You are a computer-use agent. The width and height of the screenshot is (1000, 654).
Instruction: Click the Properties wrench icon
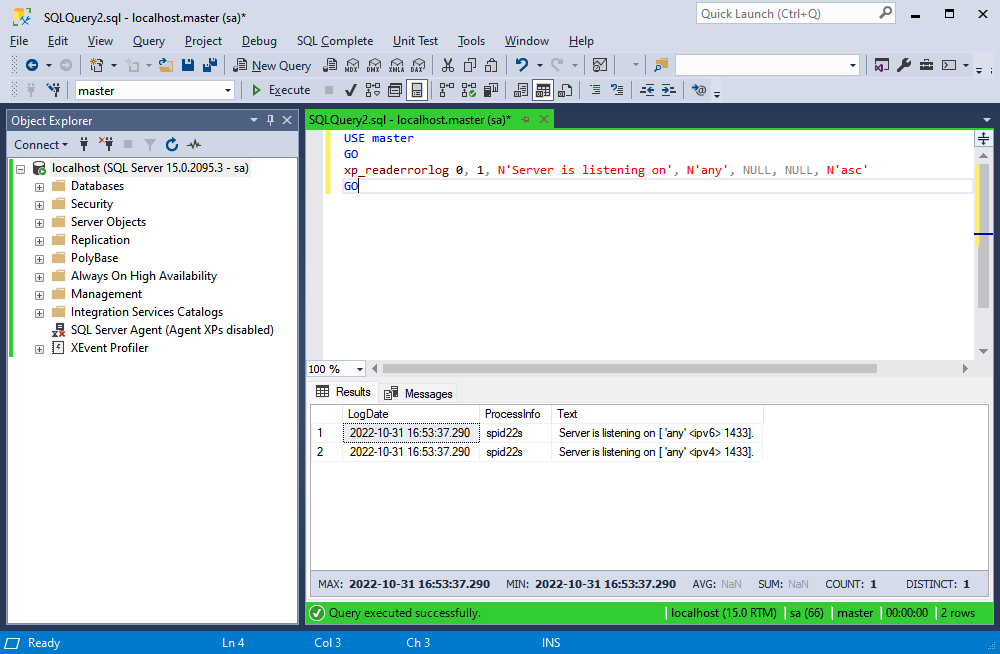pos(904,65)
